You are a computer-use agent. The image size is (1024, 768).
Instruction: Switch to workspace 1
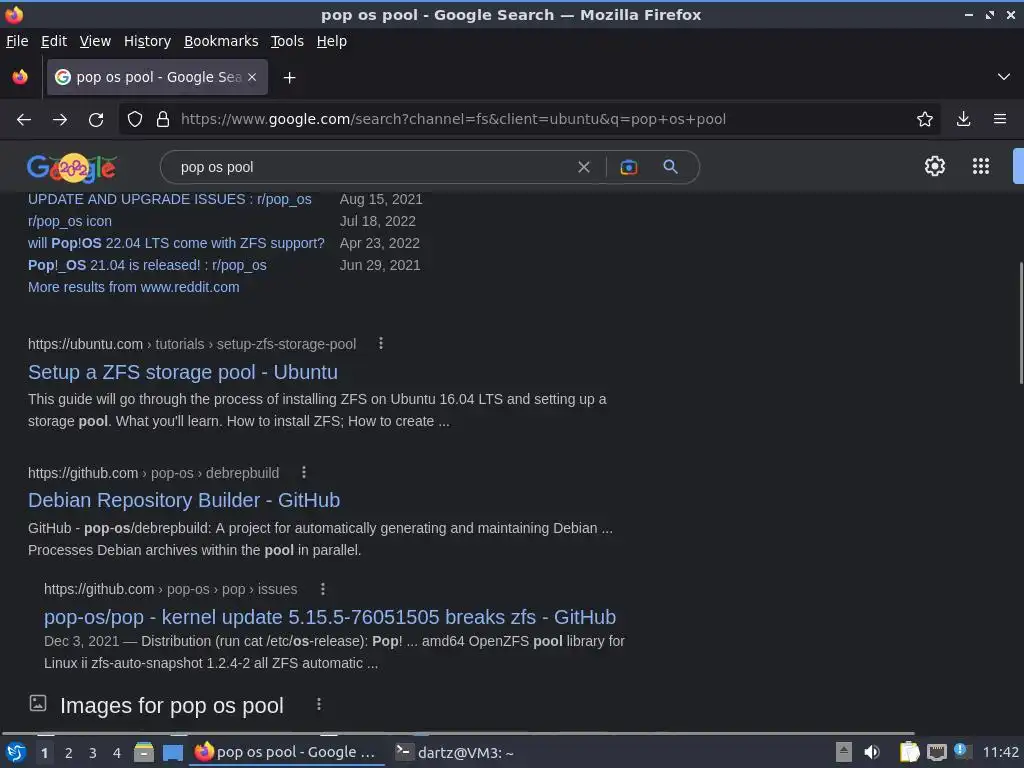(44, 753)
